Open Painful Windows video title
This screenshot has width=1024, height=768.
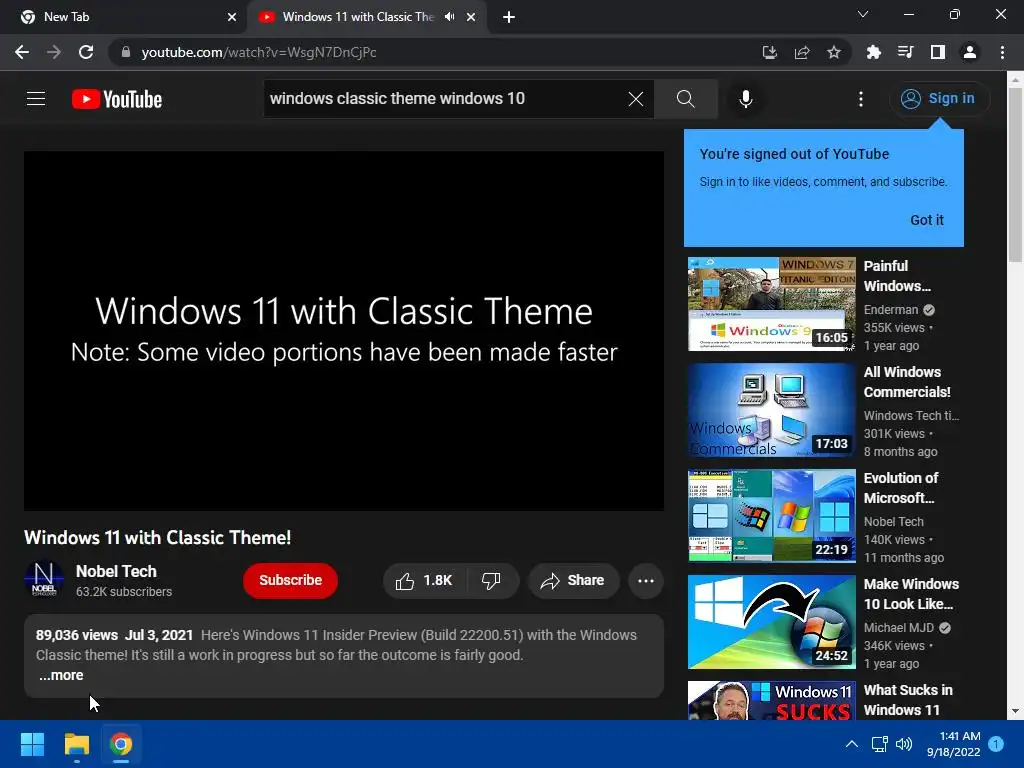[897, 276]
